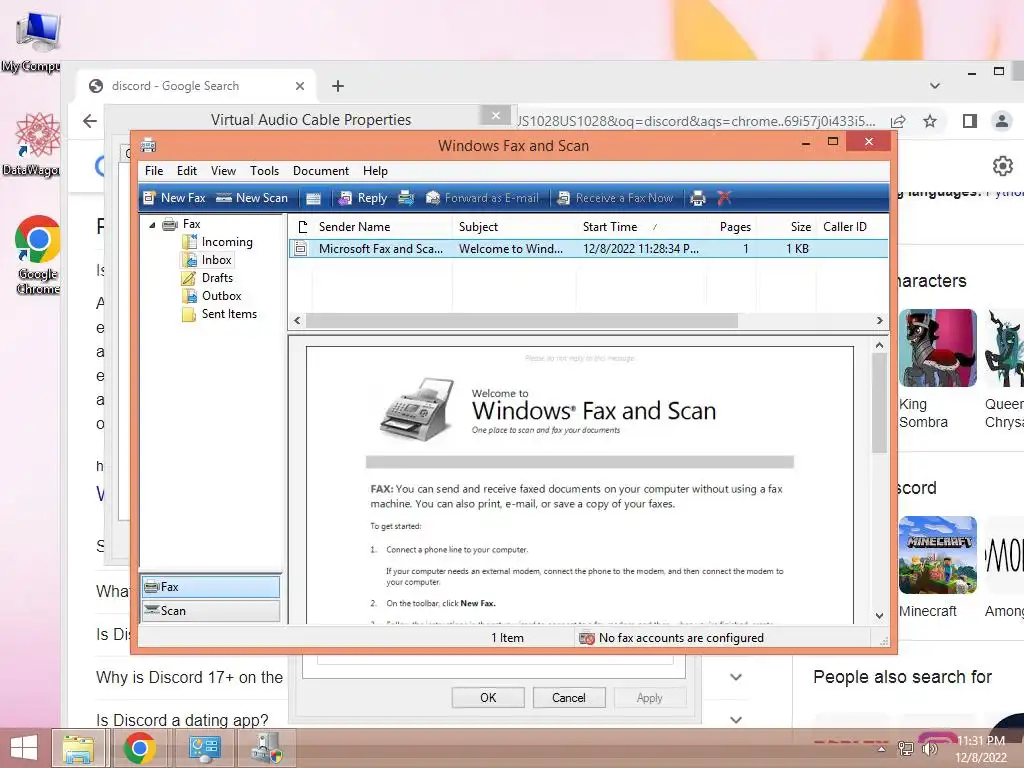This screenshot has height=768, width=1024.
Task: Click Forward as E-mail
Action: [x=483, y=198]
